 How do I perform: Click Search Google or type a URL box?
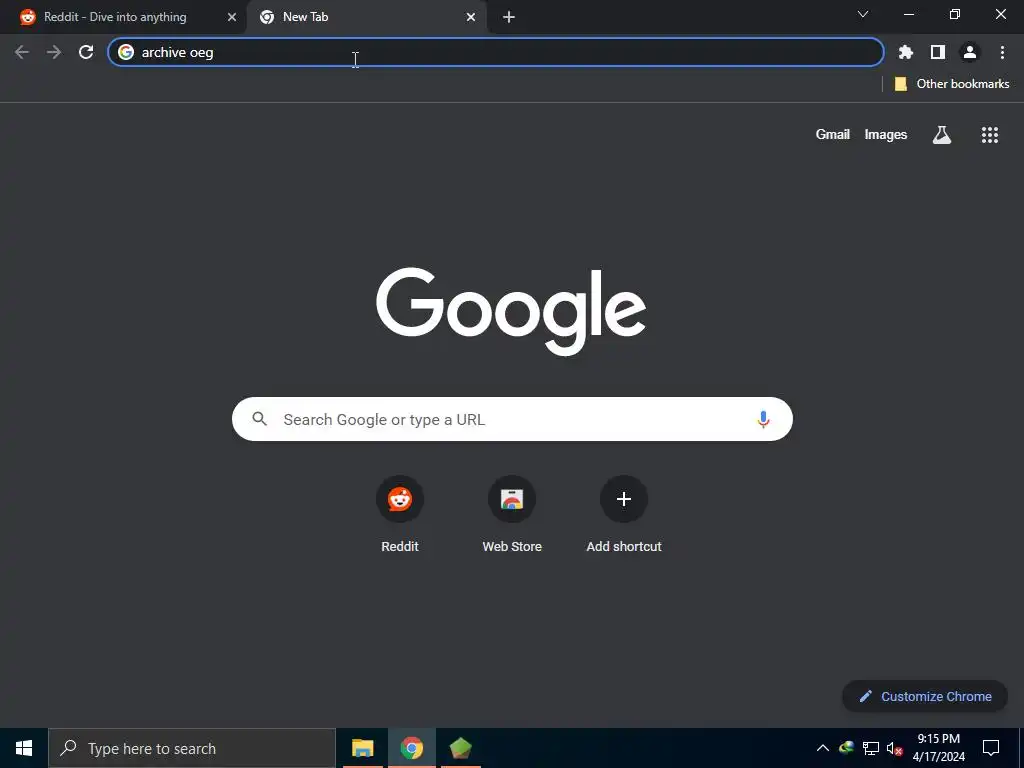[512, 419]
